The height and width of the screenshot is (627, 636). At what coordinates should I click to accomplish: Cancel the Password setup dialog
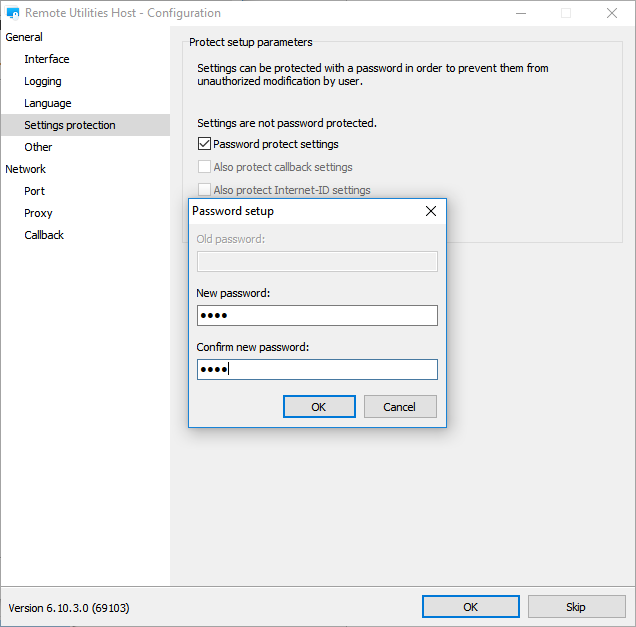pos(400,406)
